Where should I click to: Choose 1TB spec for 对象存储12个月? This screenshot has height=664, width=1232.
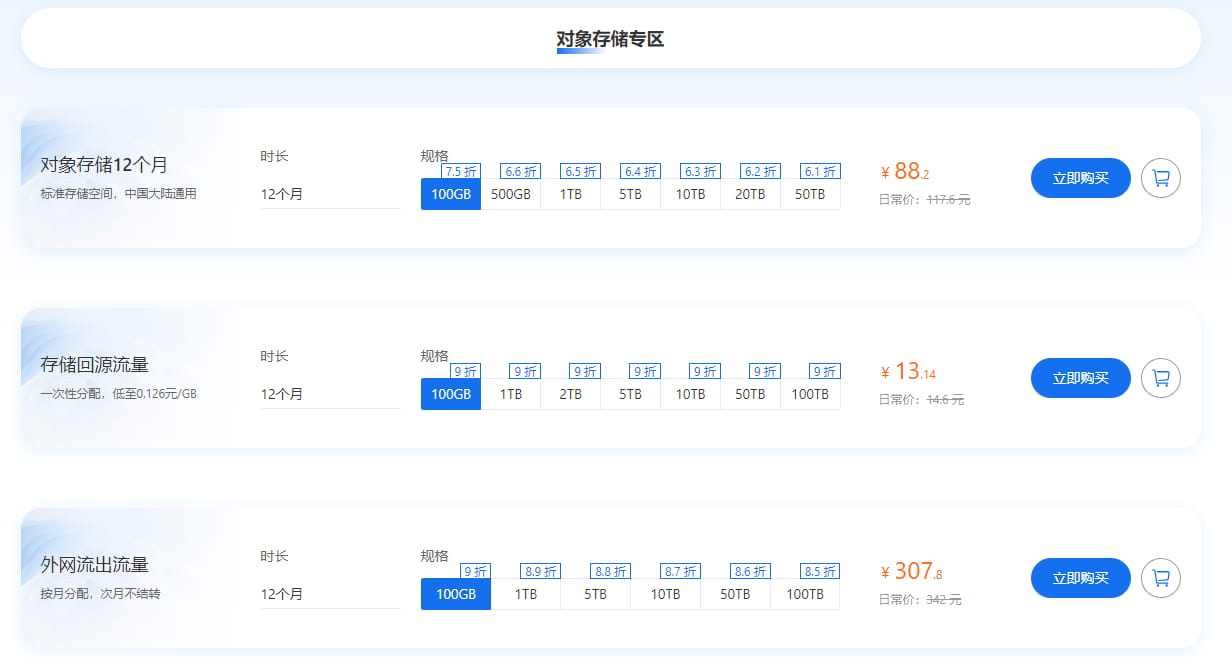tap(571, 194)
